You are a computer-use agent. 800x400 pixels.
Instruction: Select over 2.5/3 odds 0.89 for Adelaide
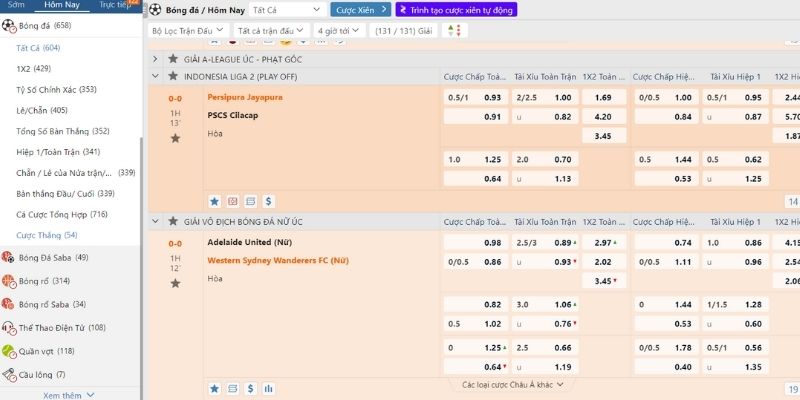546,242
